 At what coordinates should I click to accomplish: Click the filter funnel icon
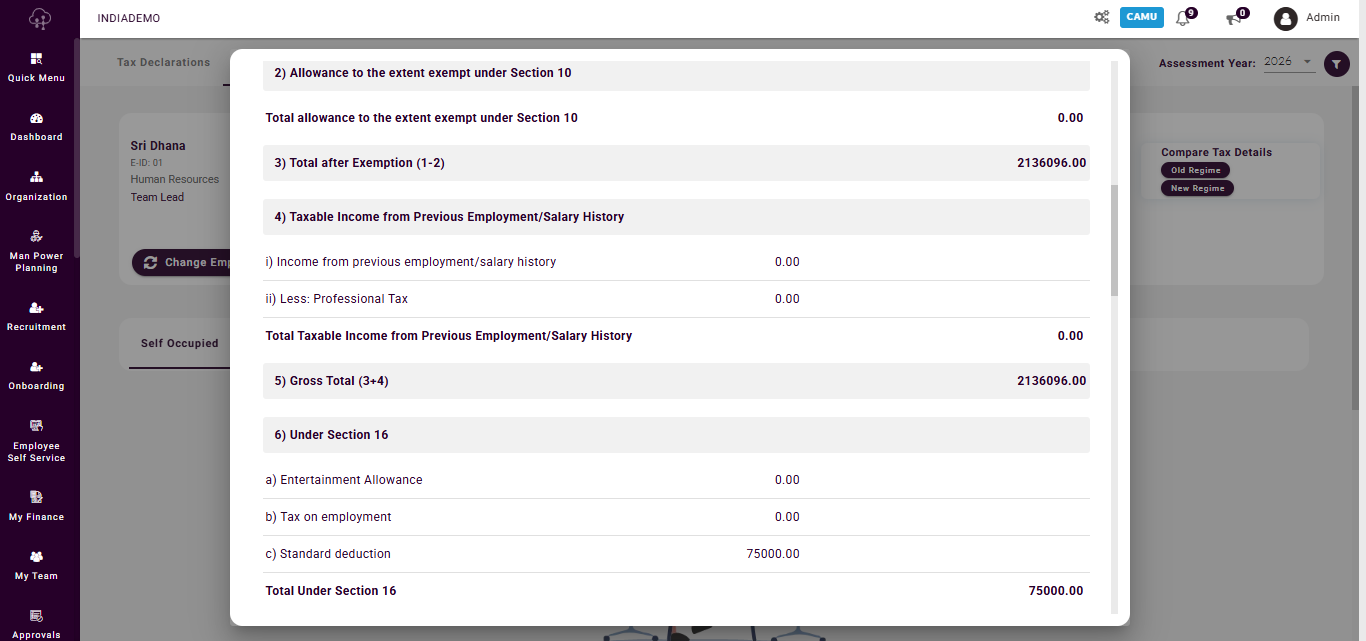[x=1336, y=64]
